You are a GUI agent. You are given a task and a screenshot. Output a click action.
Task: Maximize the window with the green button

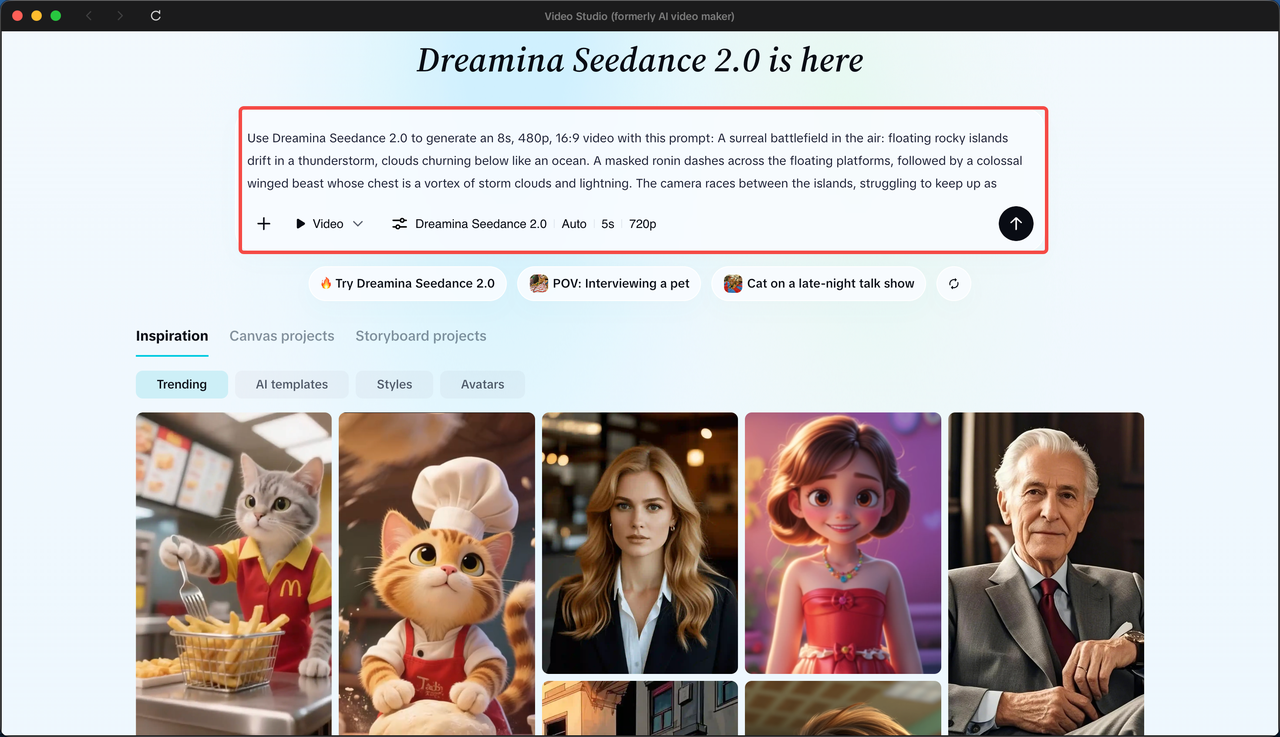pos(56,16)
